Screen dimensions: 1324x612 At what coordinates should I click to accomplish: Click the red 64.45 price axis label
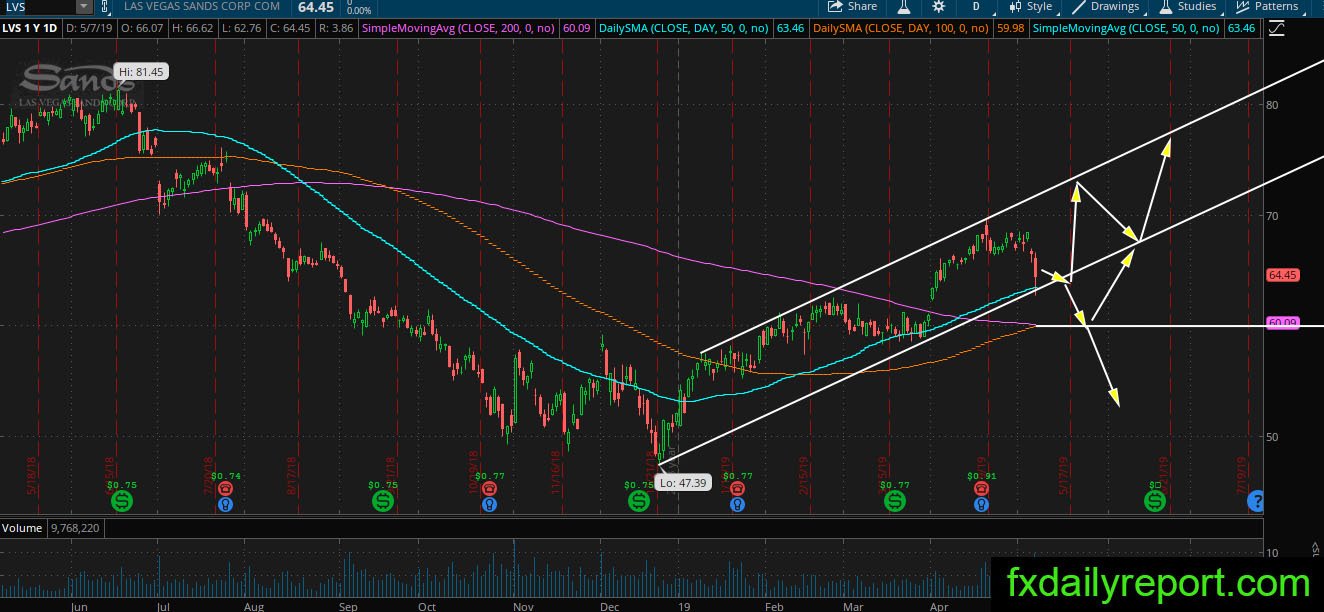click(1282, 274)
